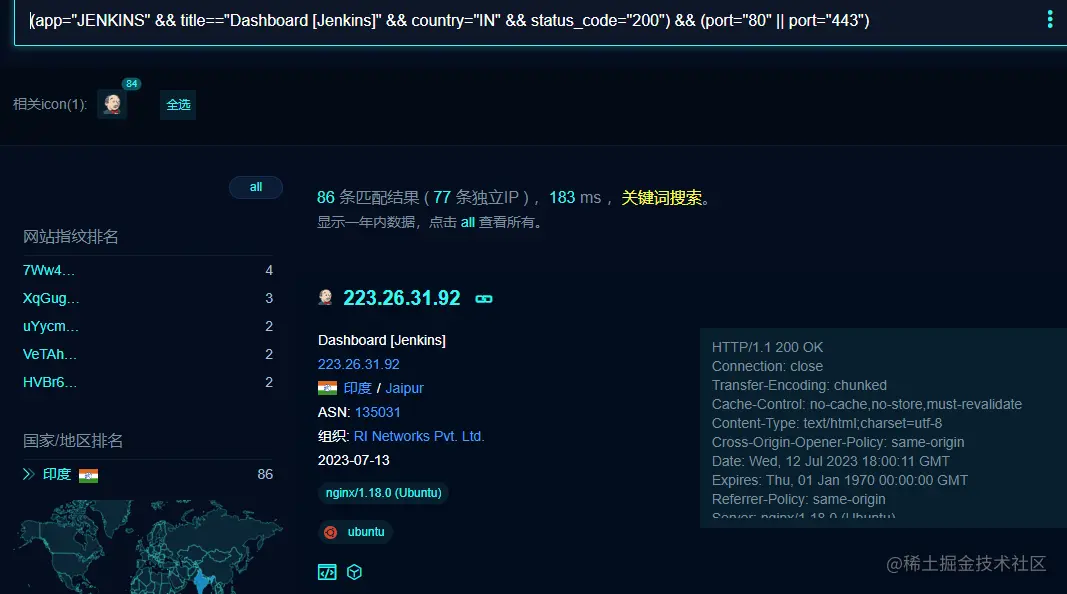Select all icons using the 全选 button
This screenshot has height=594, width=1067.
tap(178, 104)
